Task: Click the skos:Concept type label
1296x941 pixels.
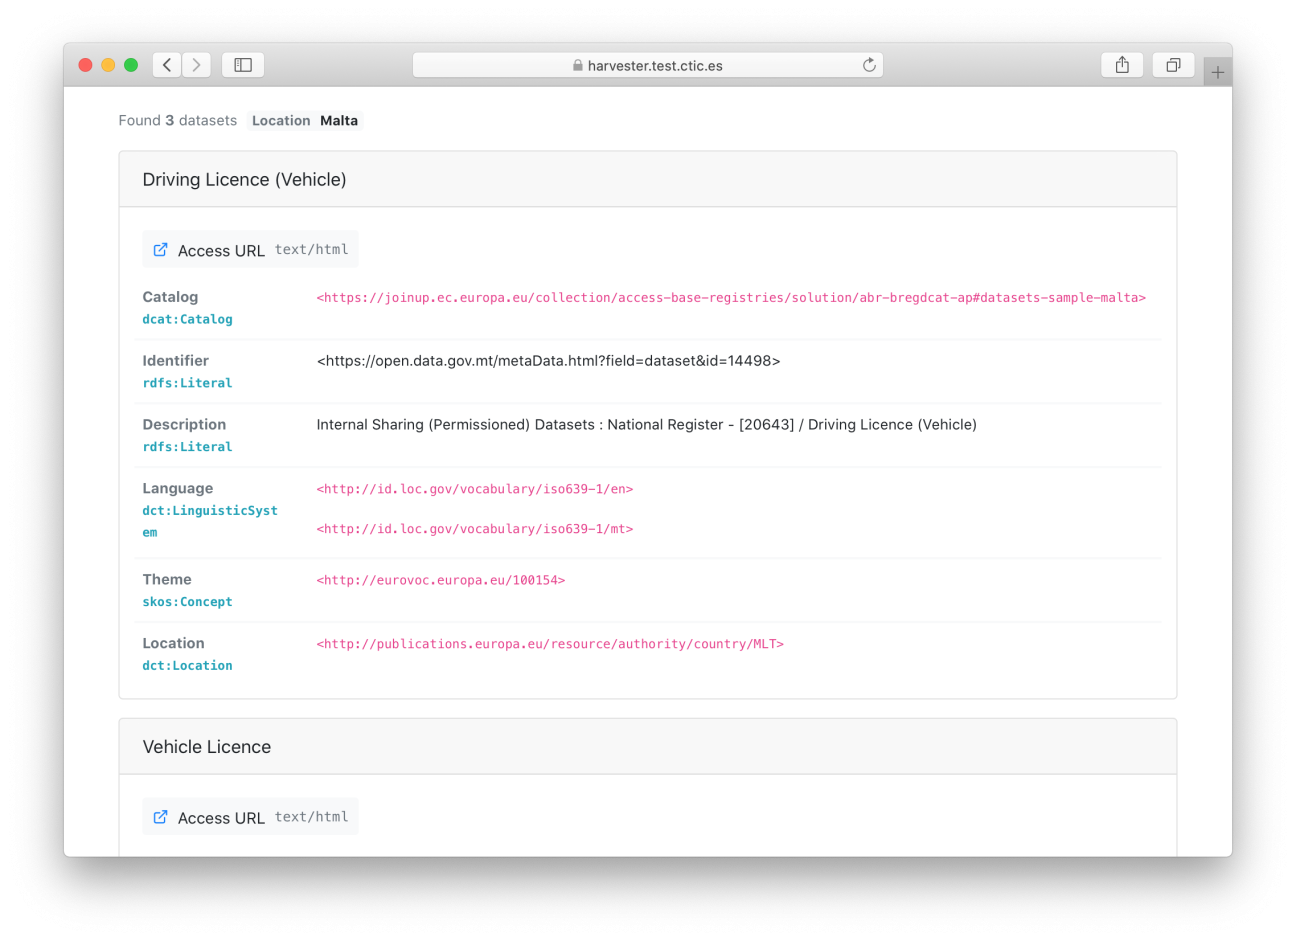Action: click(187, 602)
